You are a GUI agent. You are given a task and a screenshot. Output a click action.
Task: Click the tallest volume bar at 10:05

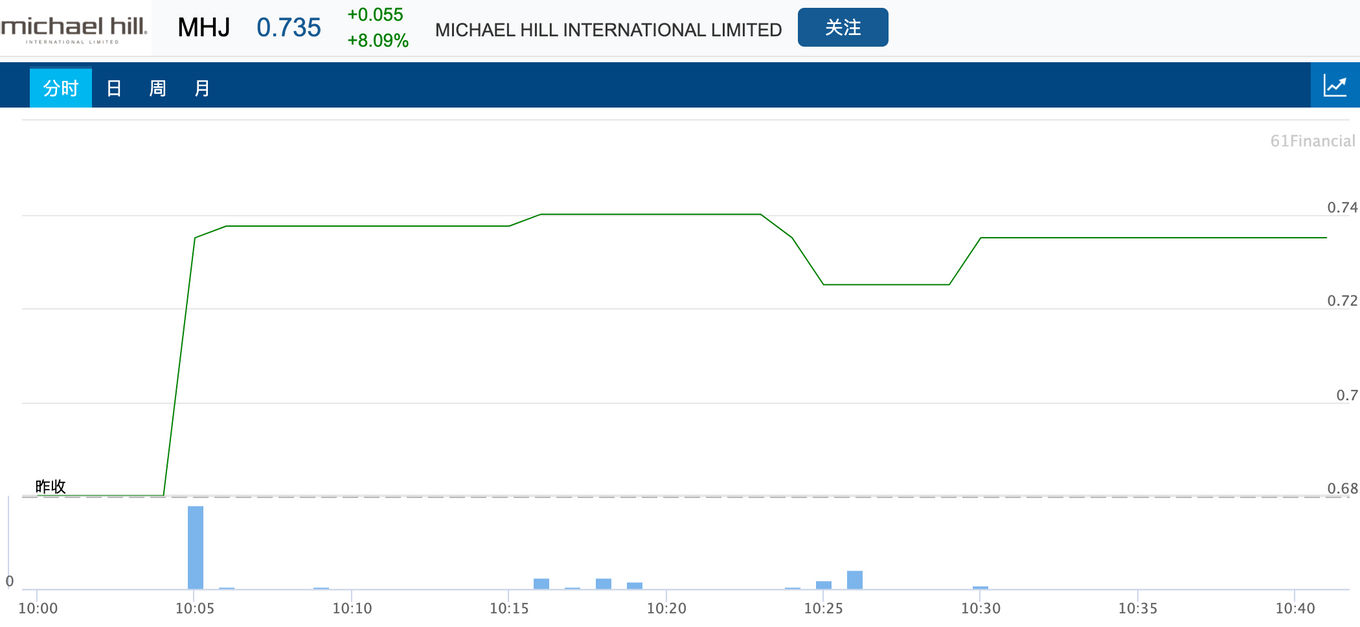tap(195, 548)
